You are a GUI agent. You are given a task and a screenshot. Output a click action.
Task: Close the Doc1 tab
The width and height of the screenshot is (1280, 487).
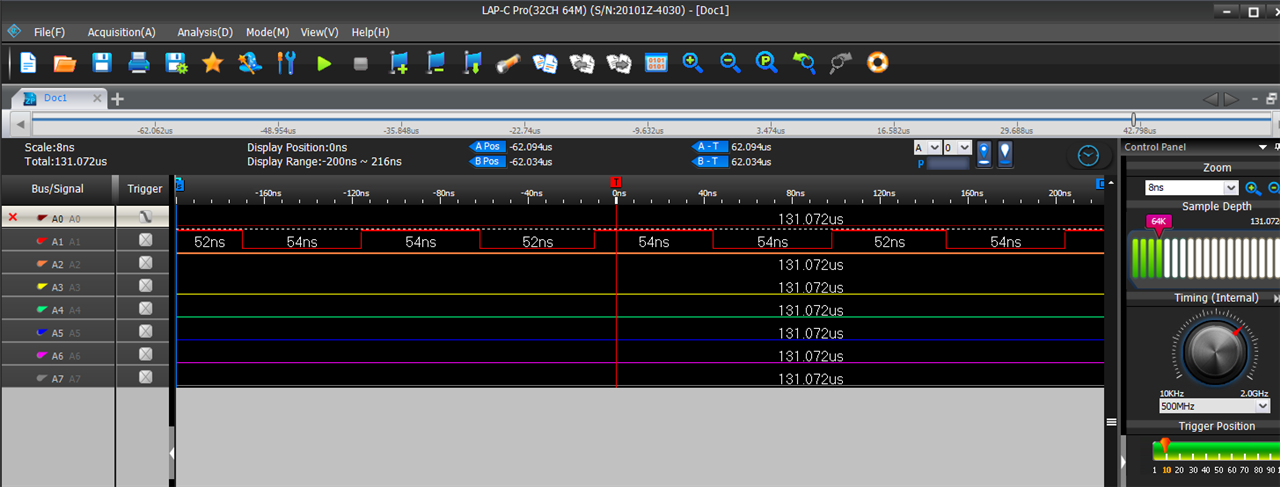point(97,98)
